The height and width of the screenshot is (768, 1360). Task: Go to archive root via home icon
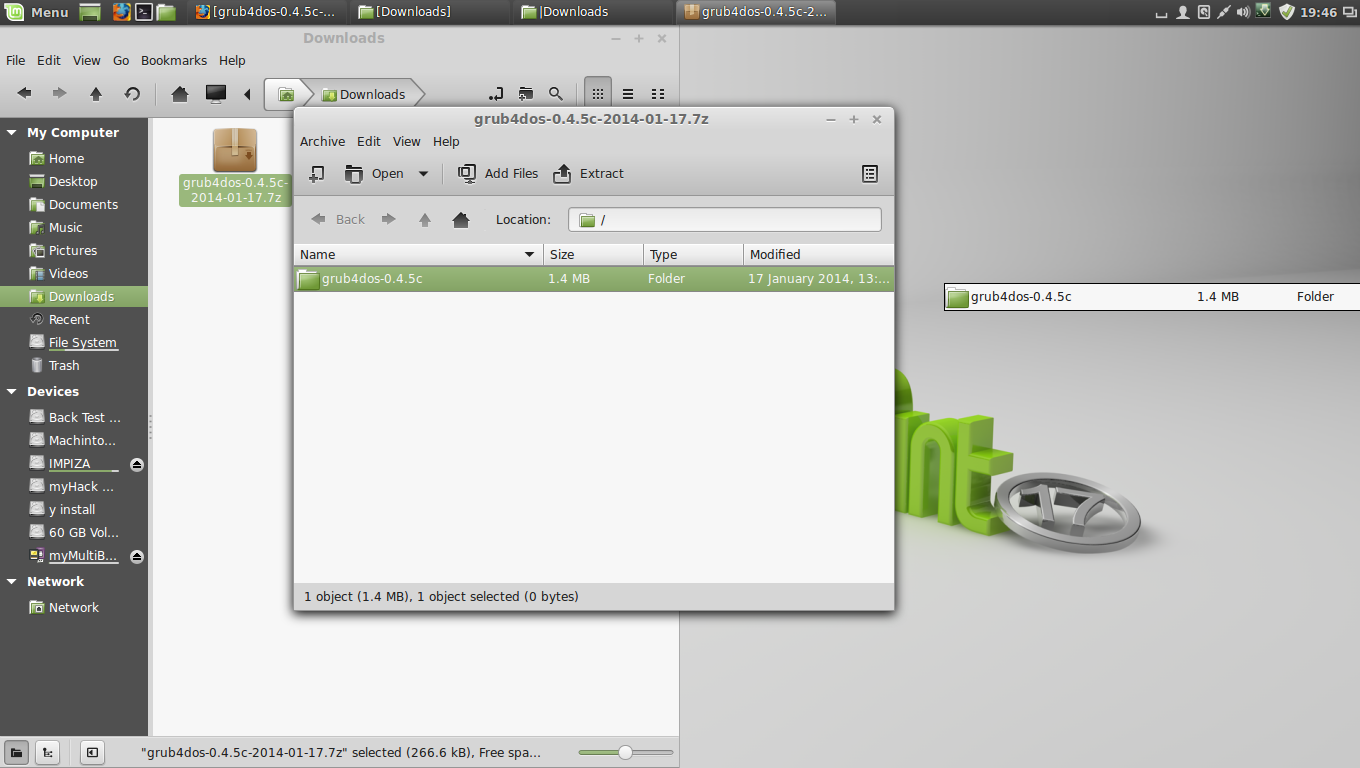pos(461,219)
